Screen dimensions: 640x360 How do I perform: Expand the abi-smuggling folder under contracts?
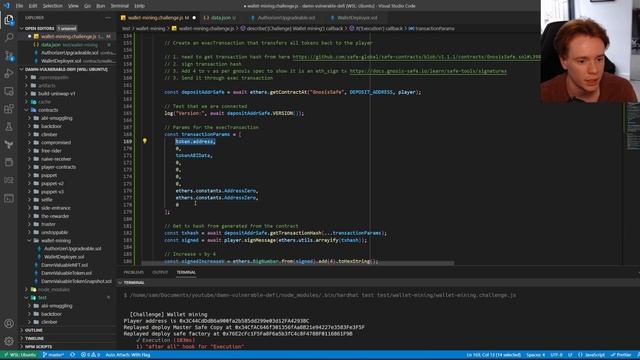point(56,118)
